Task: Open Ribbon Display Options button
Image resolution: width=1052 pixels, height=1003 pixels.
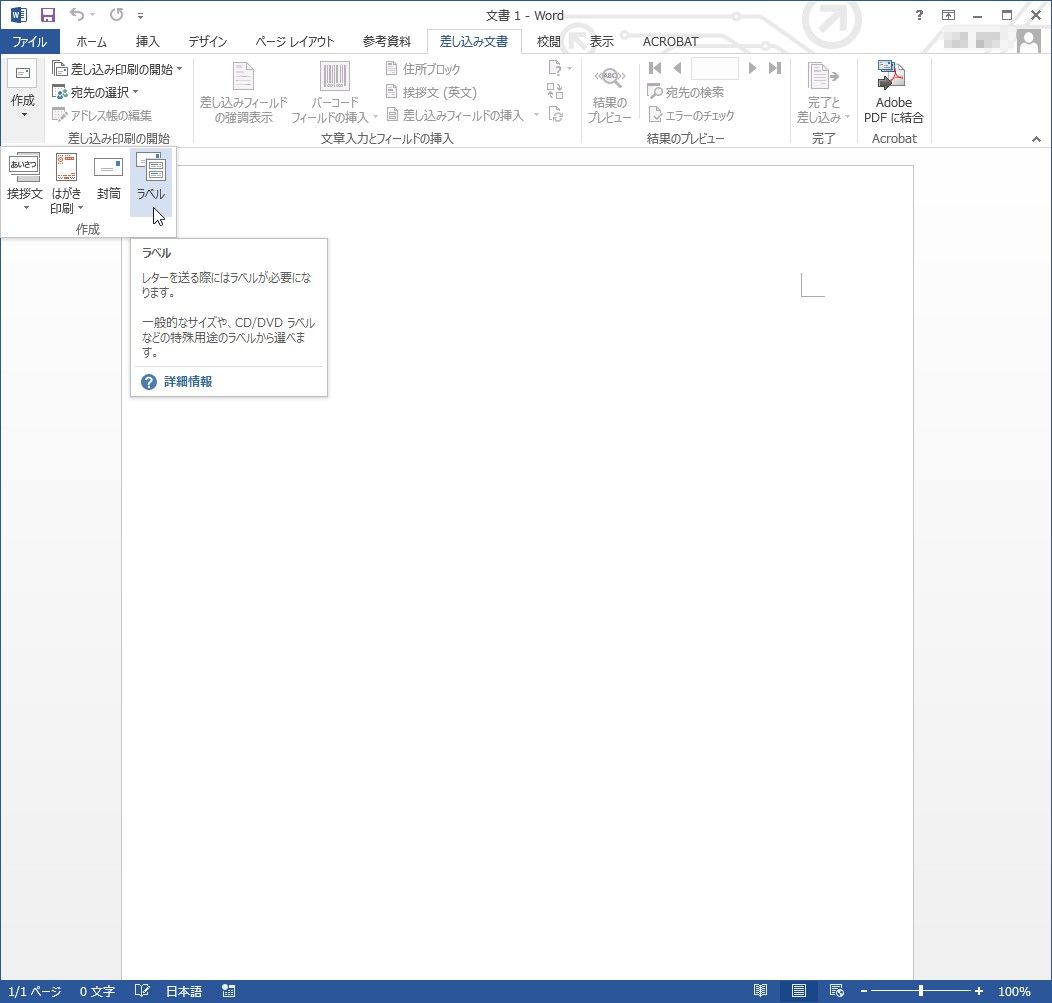Action: point(948,15)
